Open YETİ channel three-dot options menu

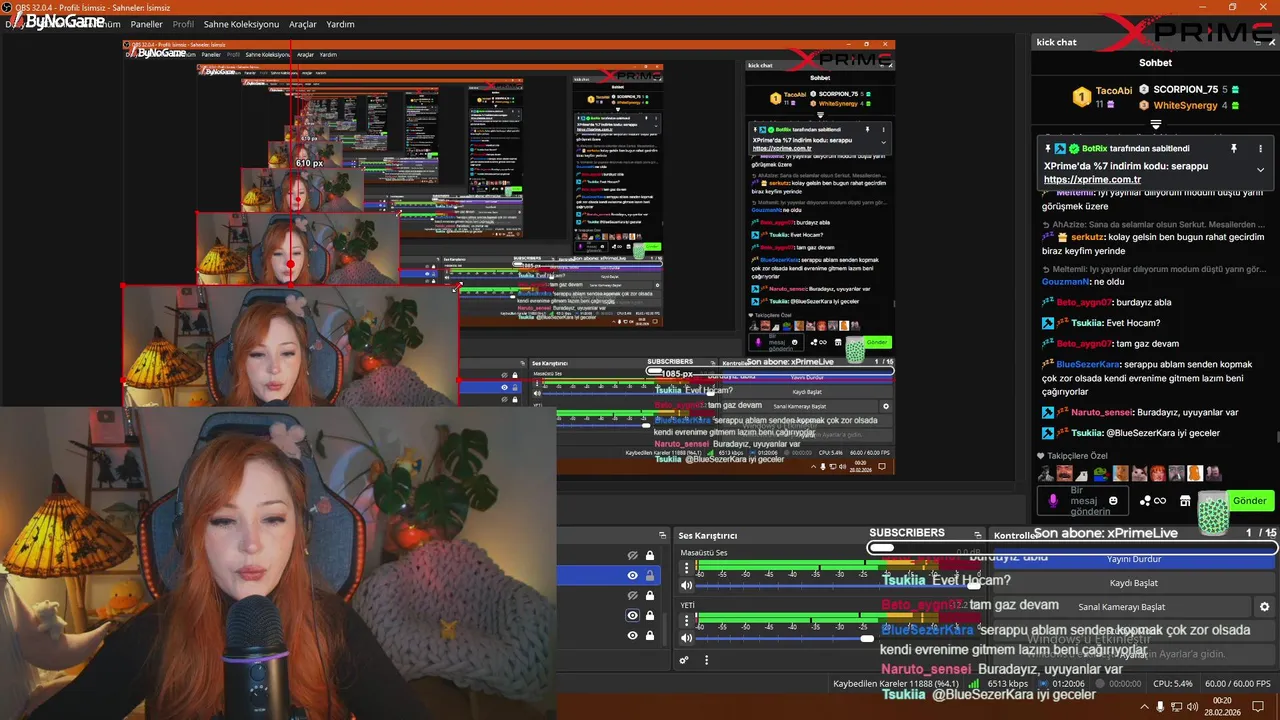tap(686, 619)
